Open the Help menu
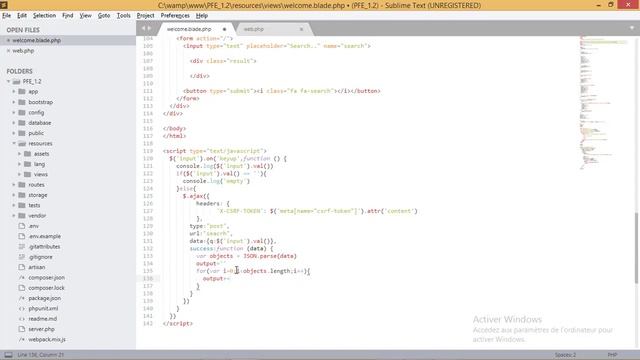640x360 pixels. click(202, 16)
